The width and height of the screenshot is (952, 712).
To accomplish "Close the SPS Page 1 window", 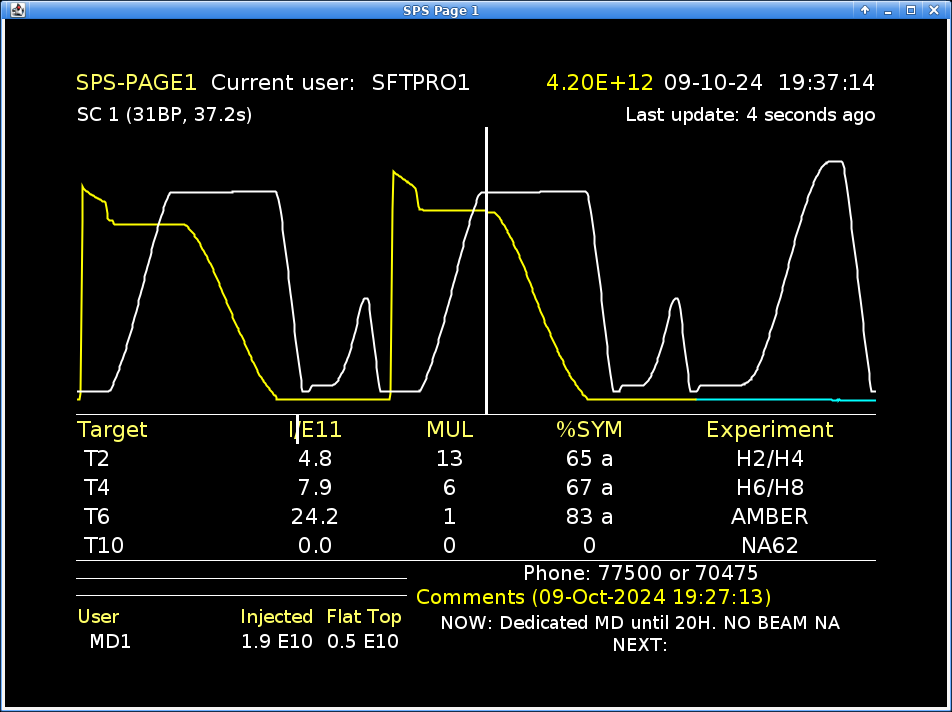I will tap(934, 10).
